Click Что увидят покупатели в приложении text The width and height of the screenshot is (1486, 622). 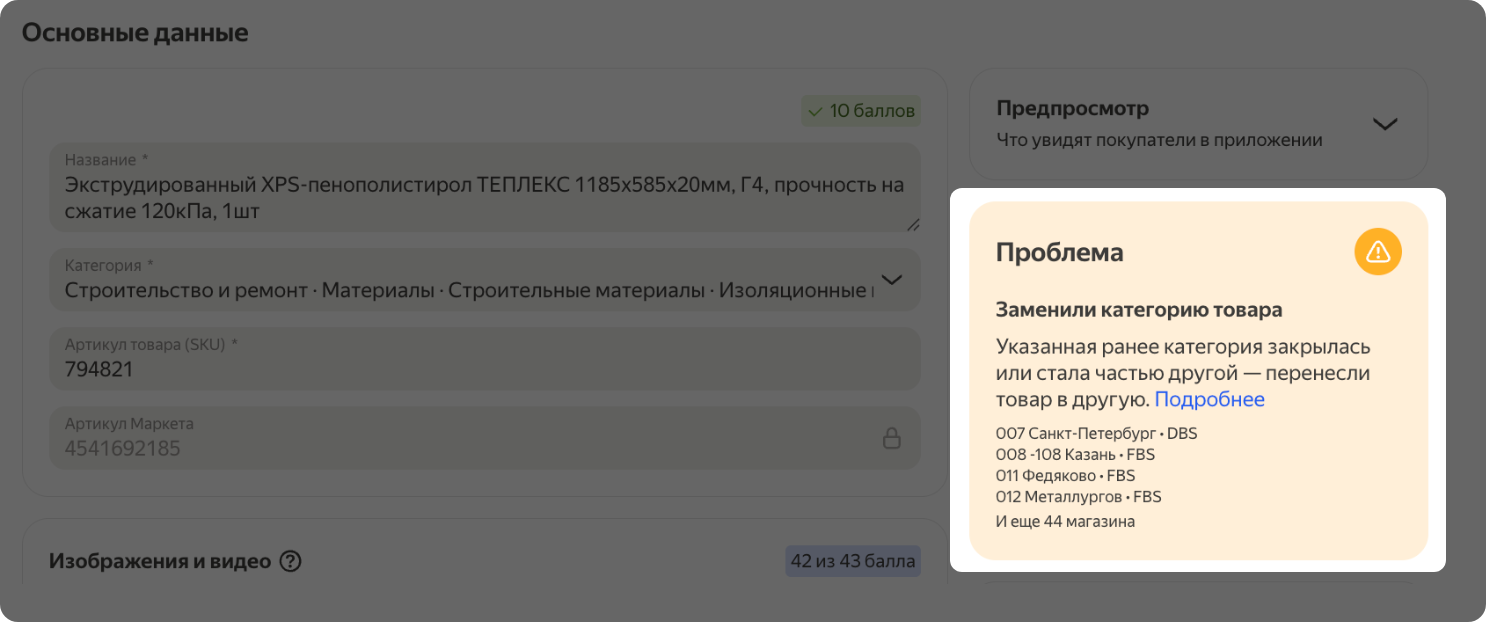[1159, 140]
